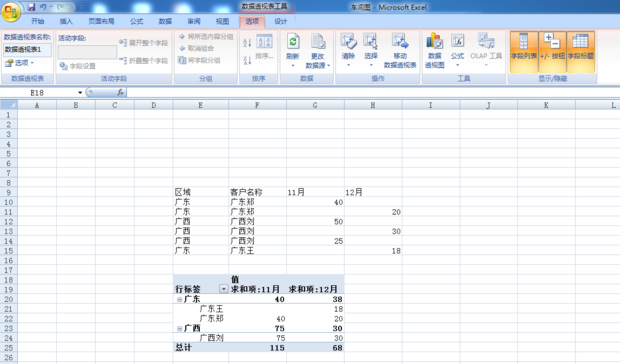
Task: Select pivot row label 广西刘
Action: (x=211, y=338)
